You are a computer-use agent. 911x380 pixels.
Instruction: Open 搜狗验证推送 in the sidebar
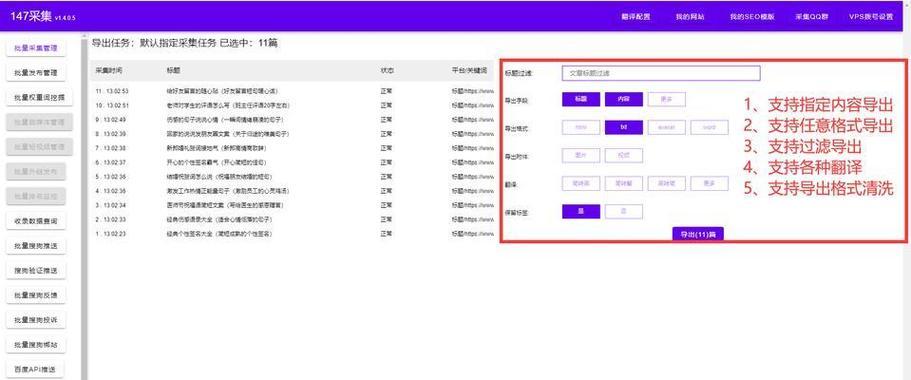pos(36,270)
